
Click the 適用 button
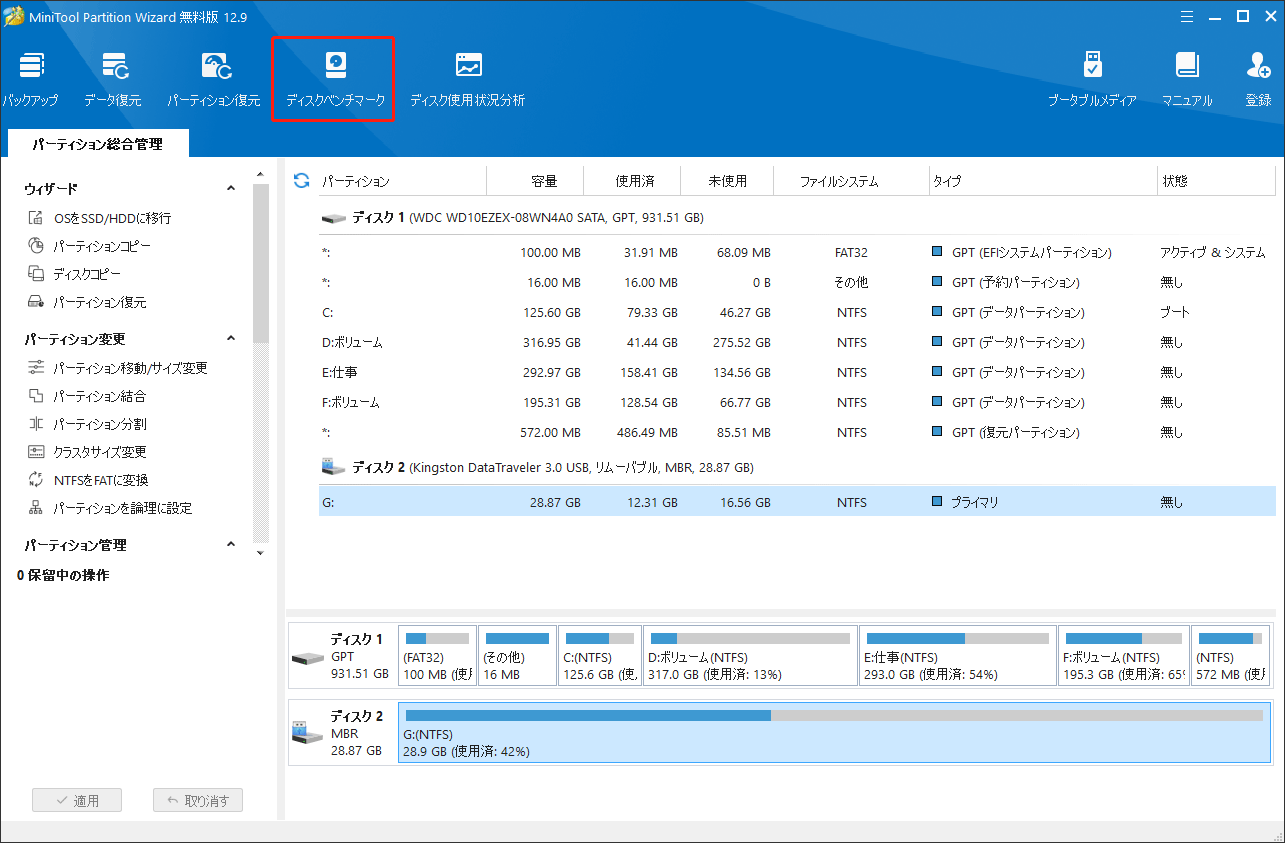pos(77,800)
